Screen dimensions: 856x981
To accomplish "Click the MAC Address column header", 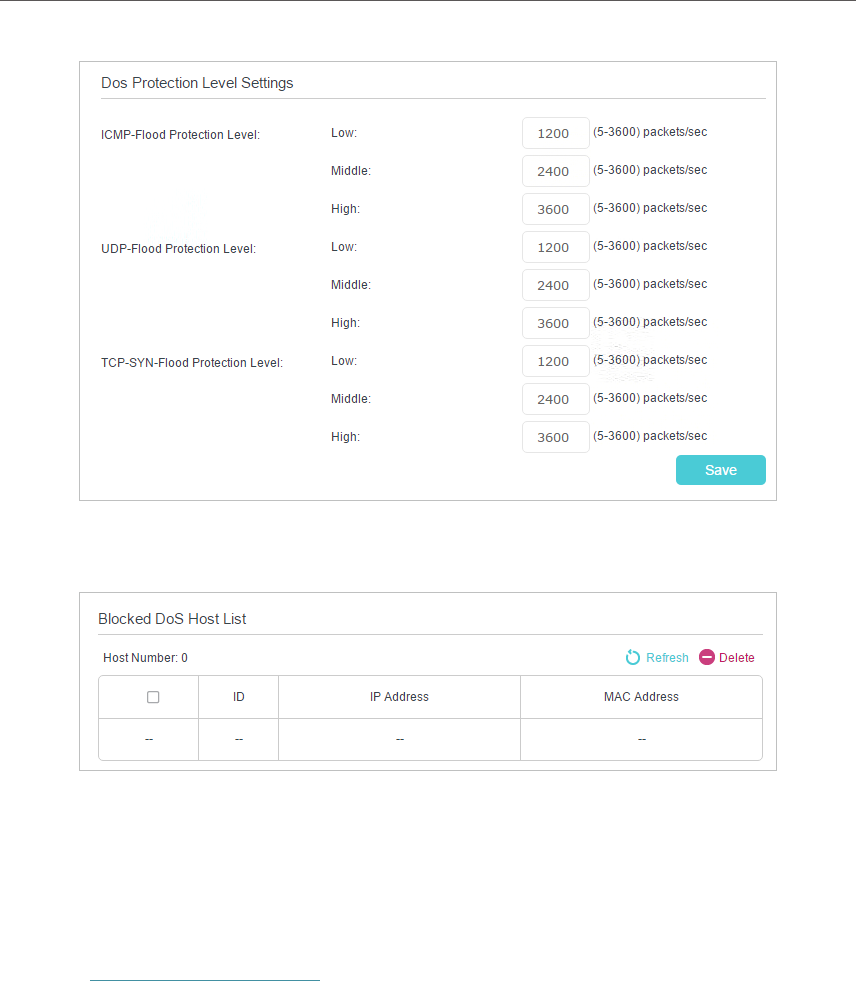I will (x=641, y=697).
